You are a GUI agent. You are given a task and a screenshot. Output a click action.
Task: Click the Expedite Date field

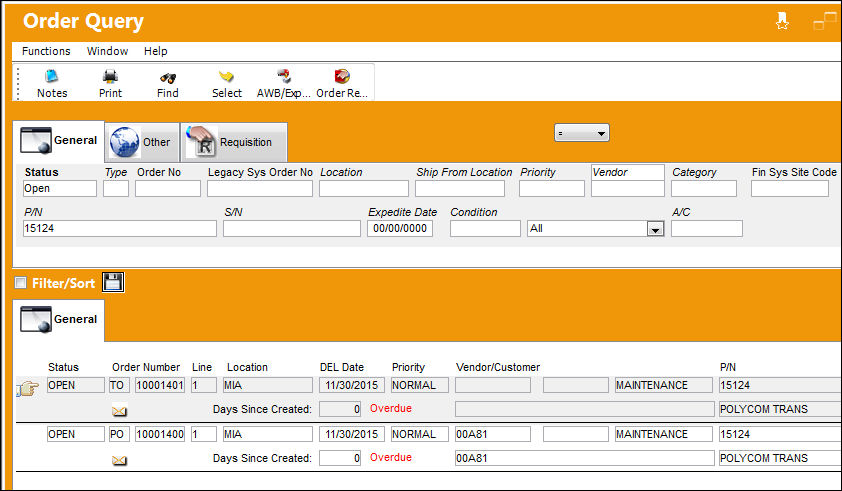point(400,228)
